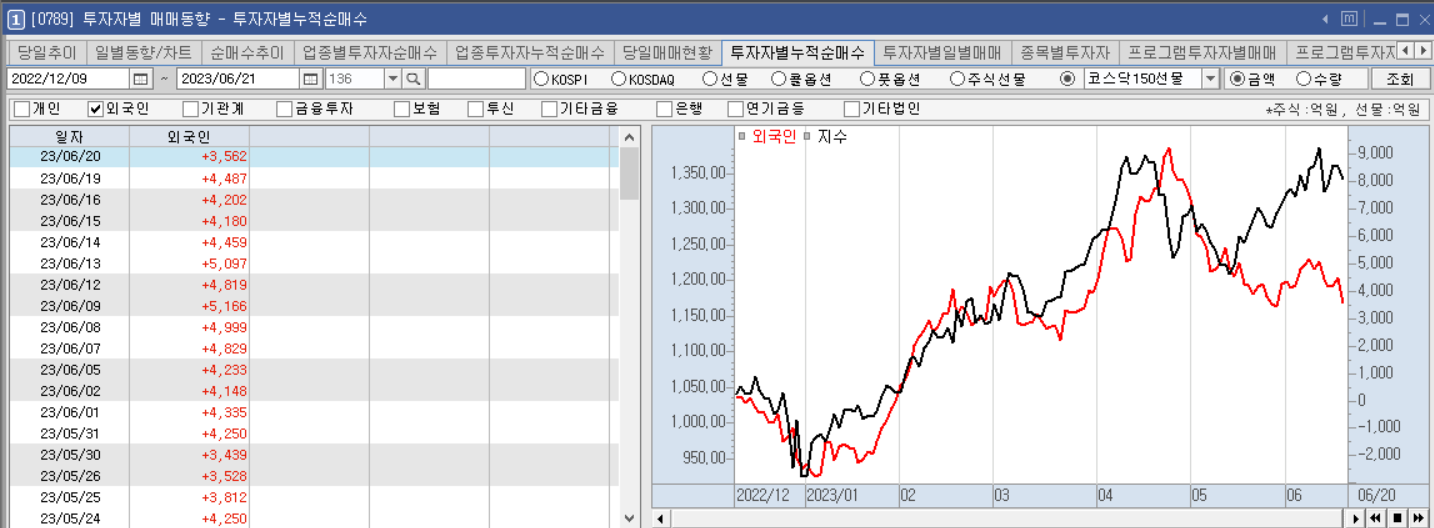Click the start date field showing 2022/12/09

tap(68, 78)
